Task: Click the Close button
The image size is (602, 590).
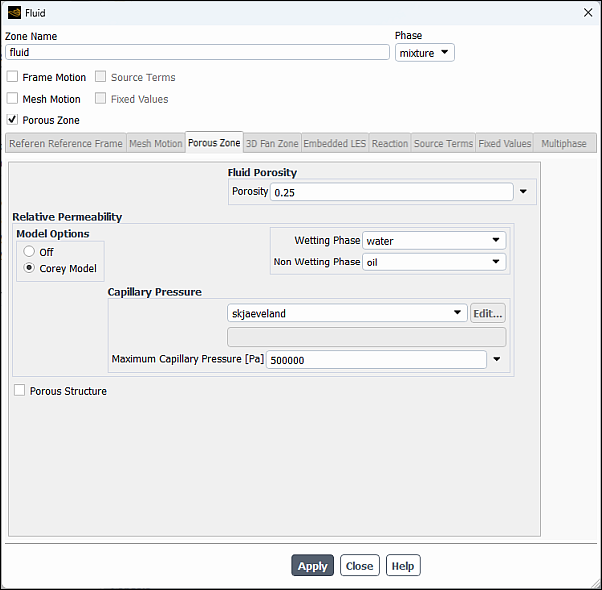Action: click(360, 565)
